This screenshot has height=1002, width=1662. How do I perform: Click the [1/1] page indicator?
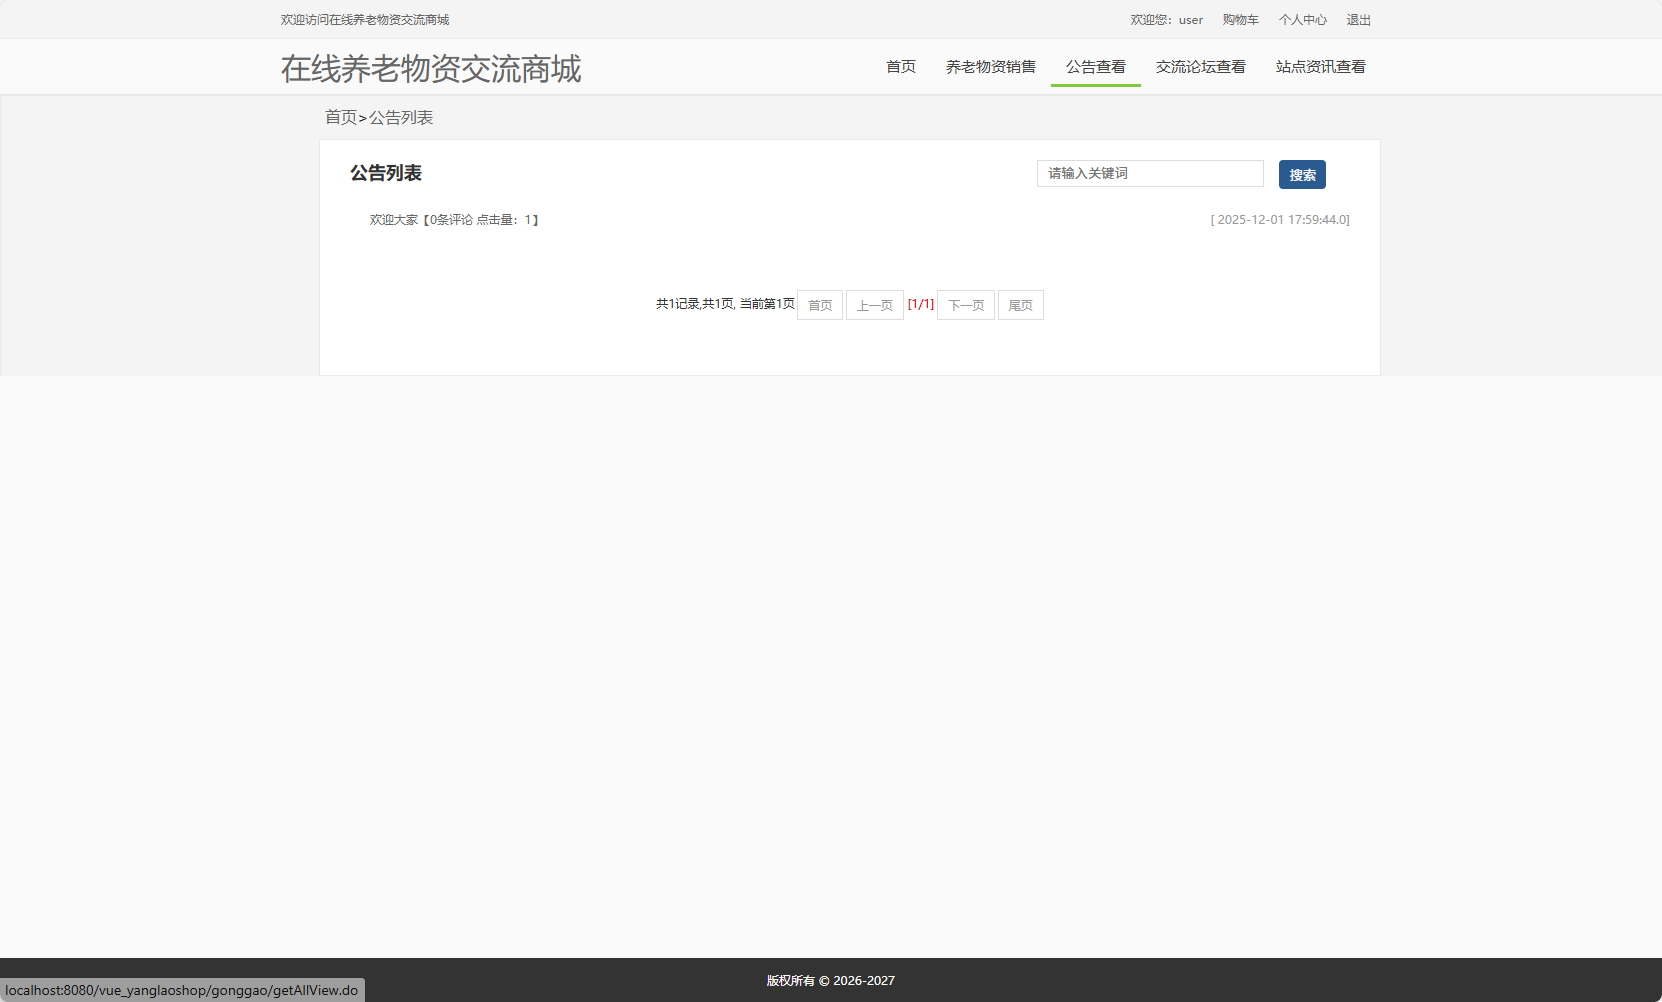[921, 304]
